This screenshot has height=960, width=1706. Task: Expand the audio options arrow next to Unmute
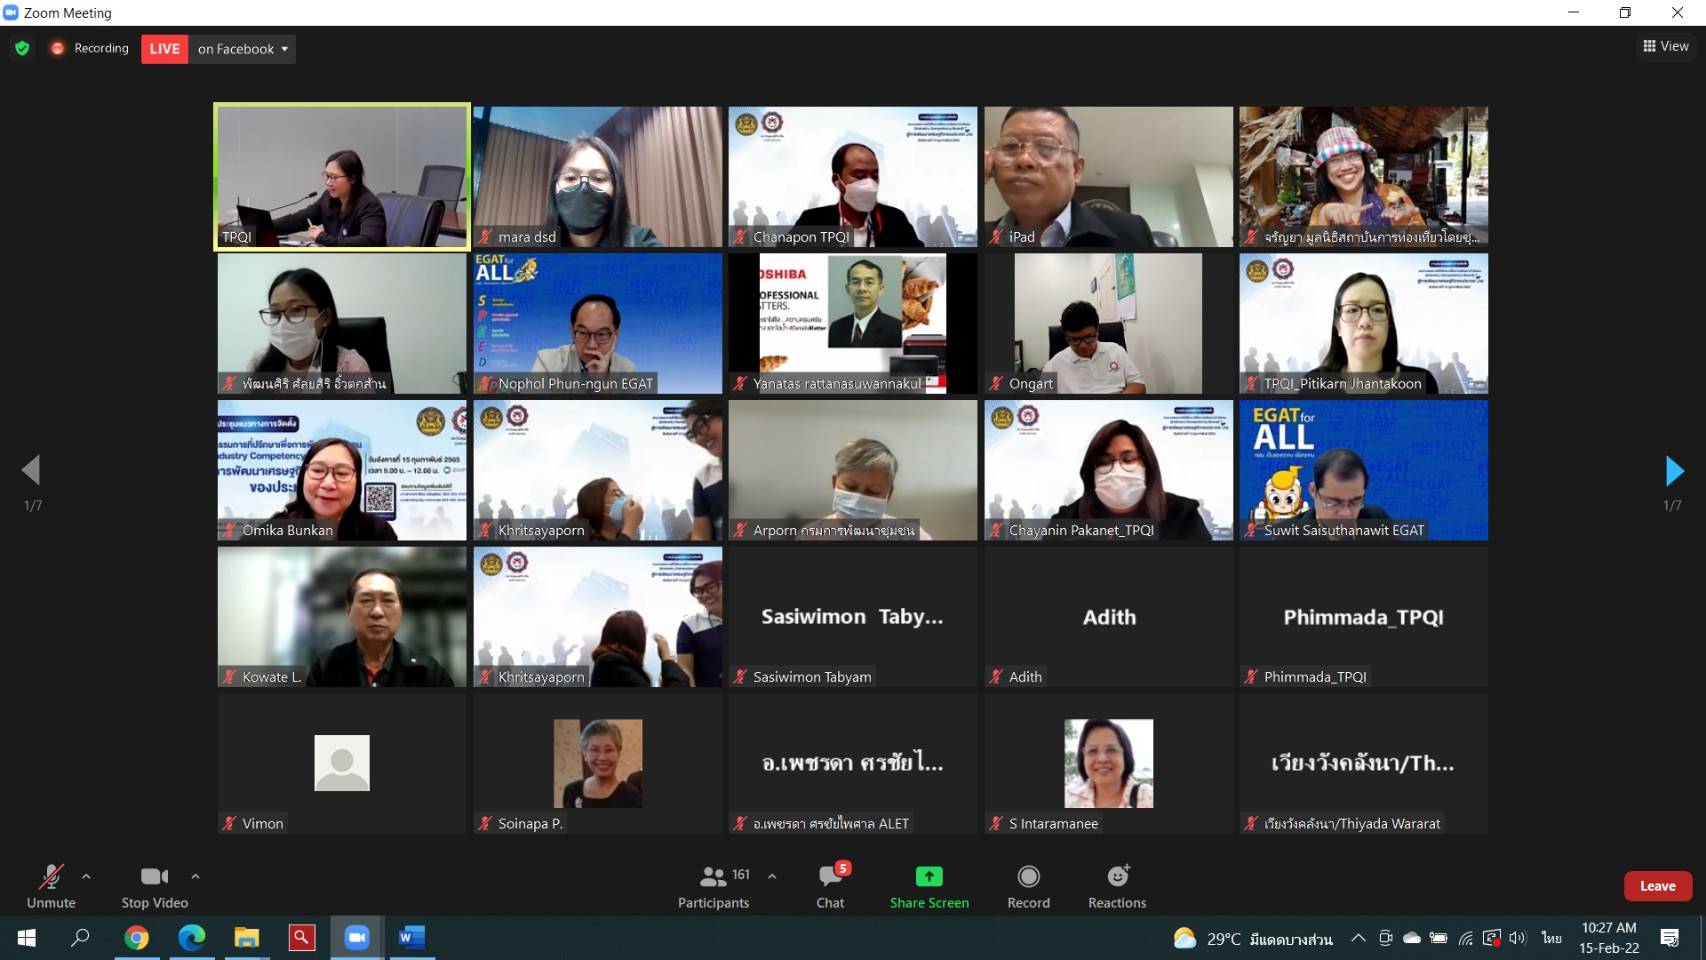pos(86,876)
